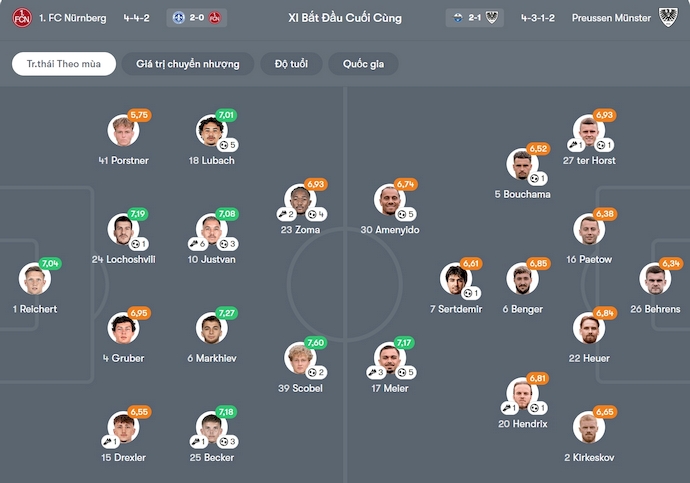Click goalkeeper Reichert's player photo
This screenshot has height=483, width=690.
35,279
